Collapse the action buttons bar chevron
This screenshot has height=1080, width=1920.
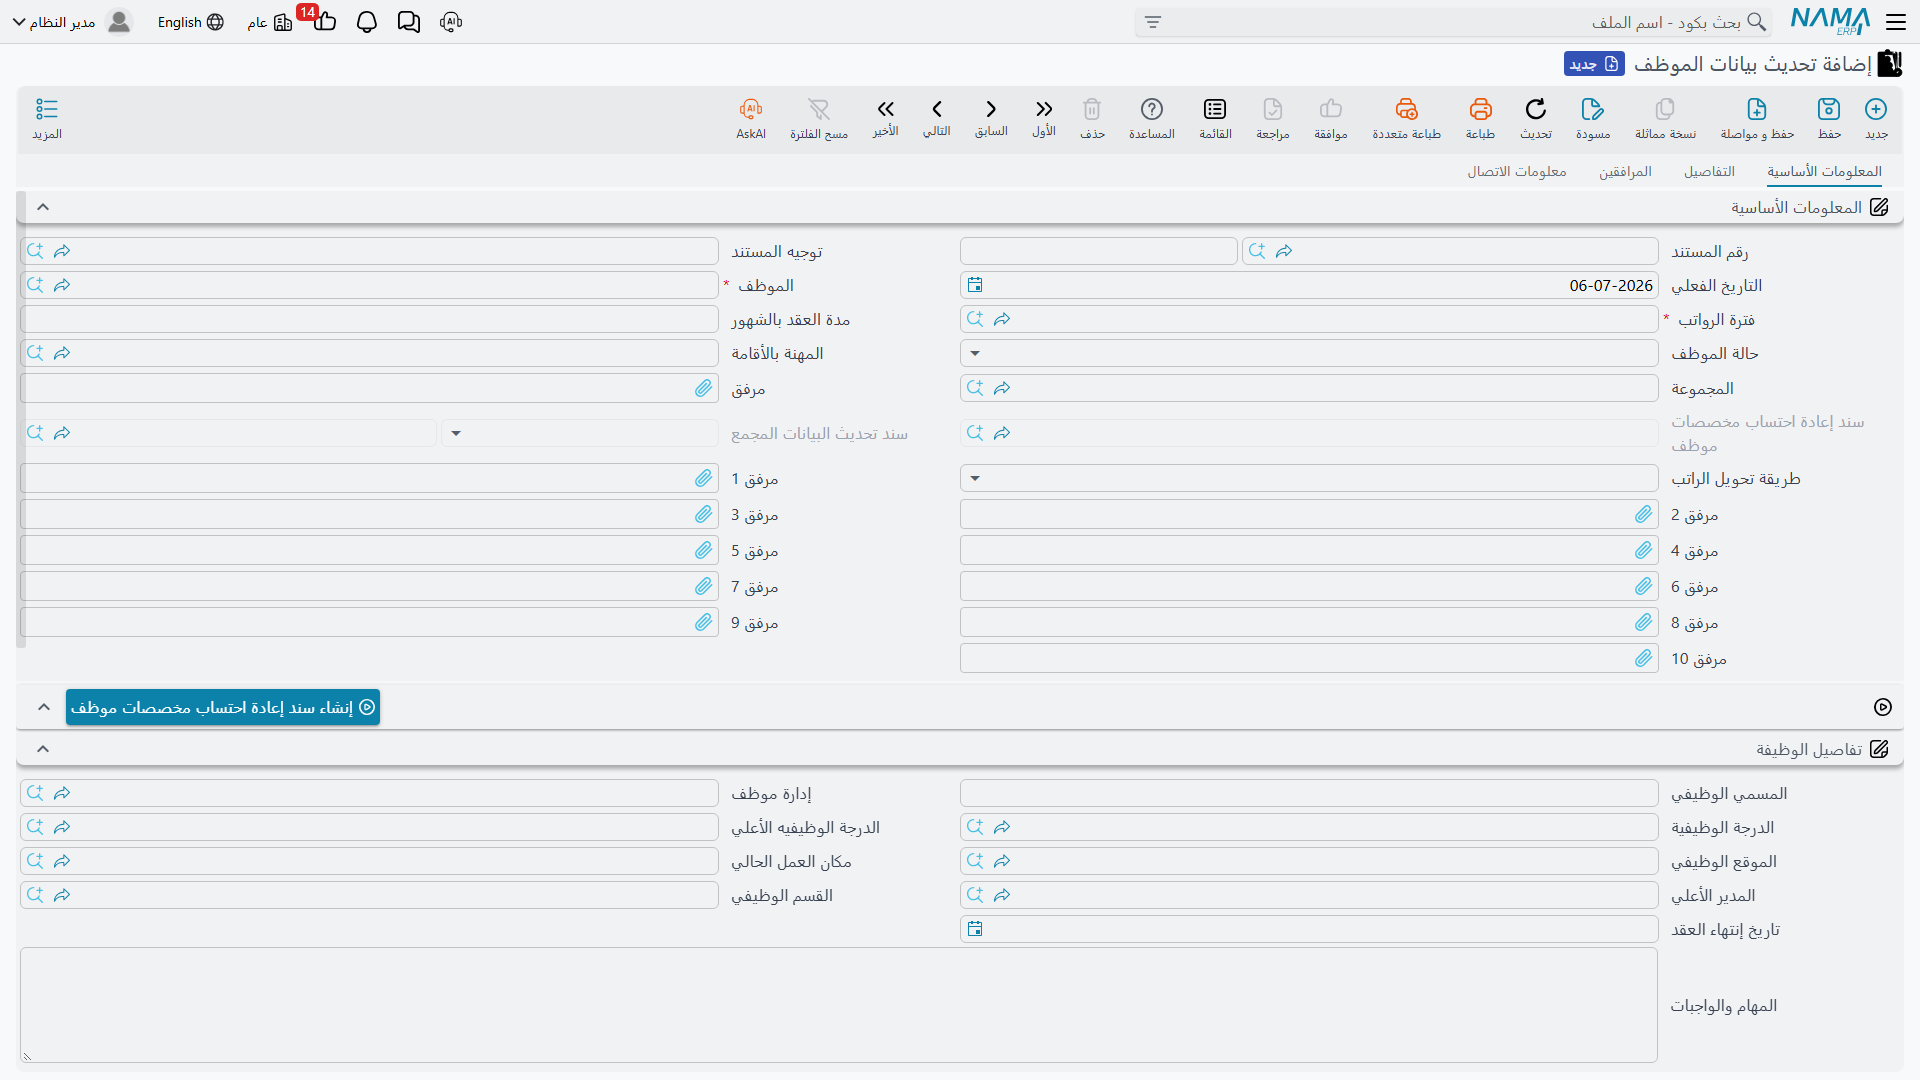pyautogui.click(x=43, y=707)
